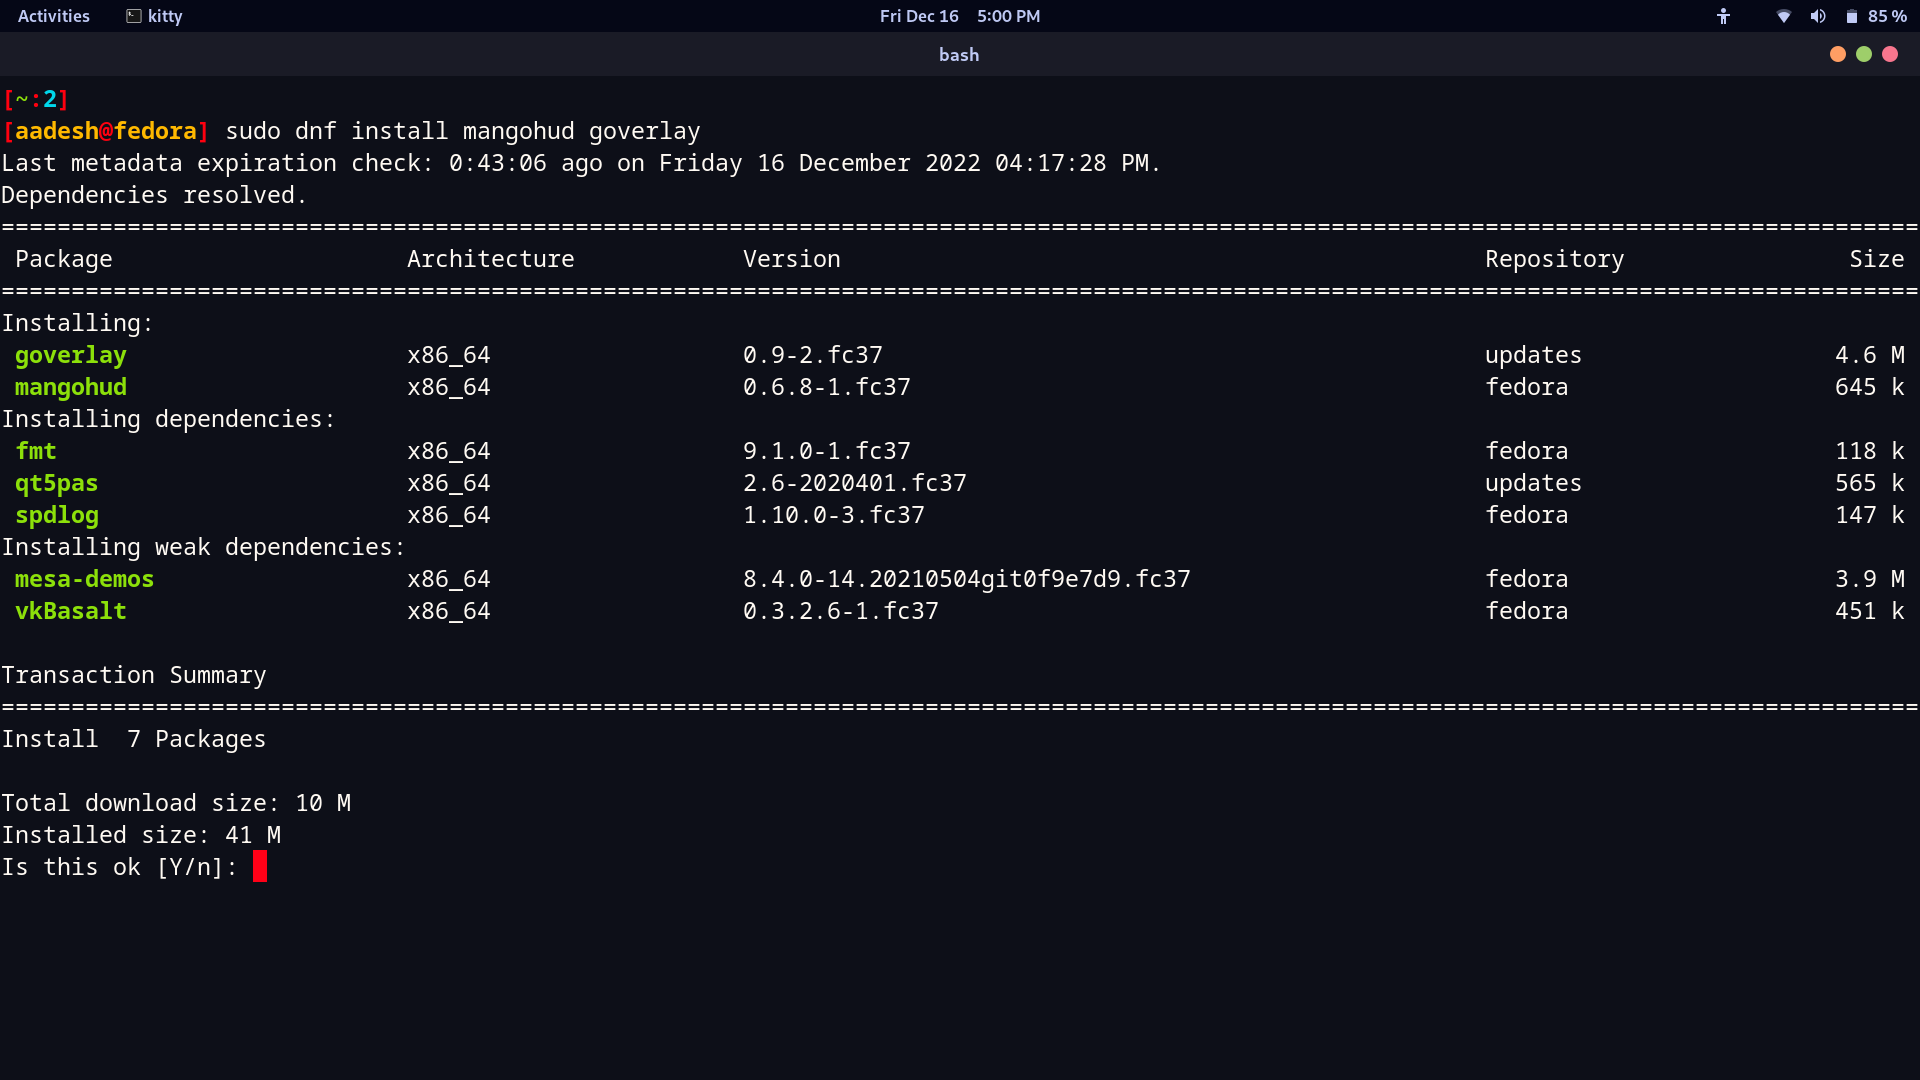Click the Installed size: 41 M line
Screen dimensions: 1920x1080
click(x=141, y=835)
